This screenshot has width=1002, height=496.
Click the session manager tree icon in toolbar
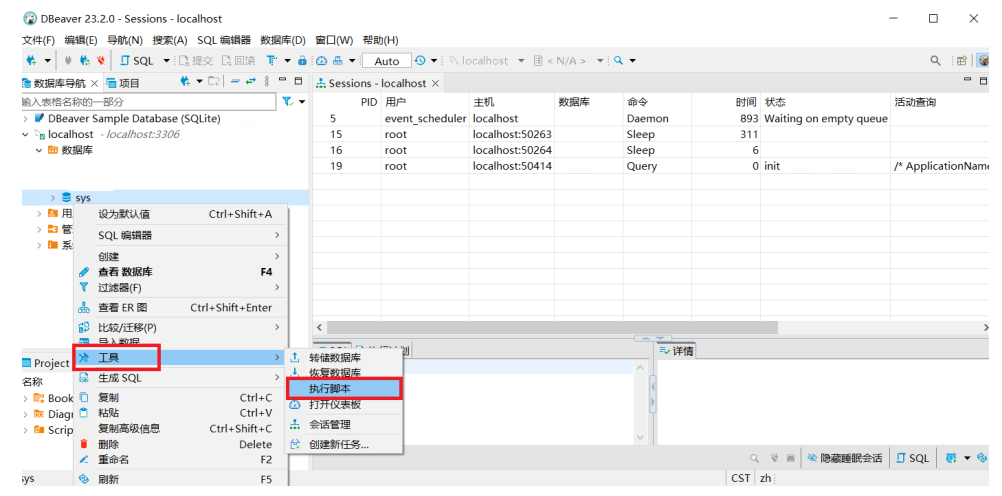coord(336,61)
